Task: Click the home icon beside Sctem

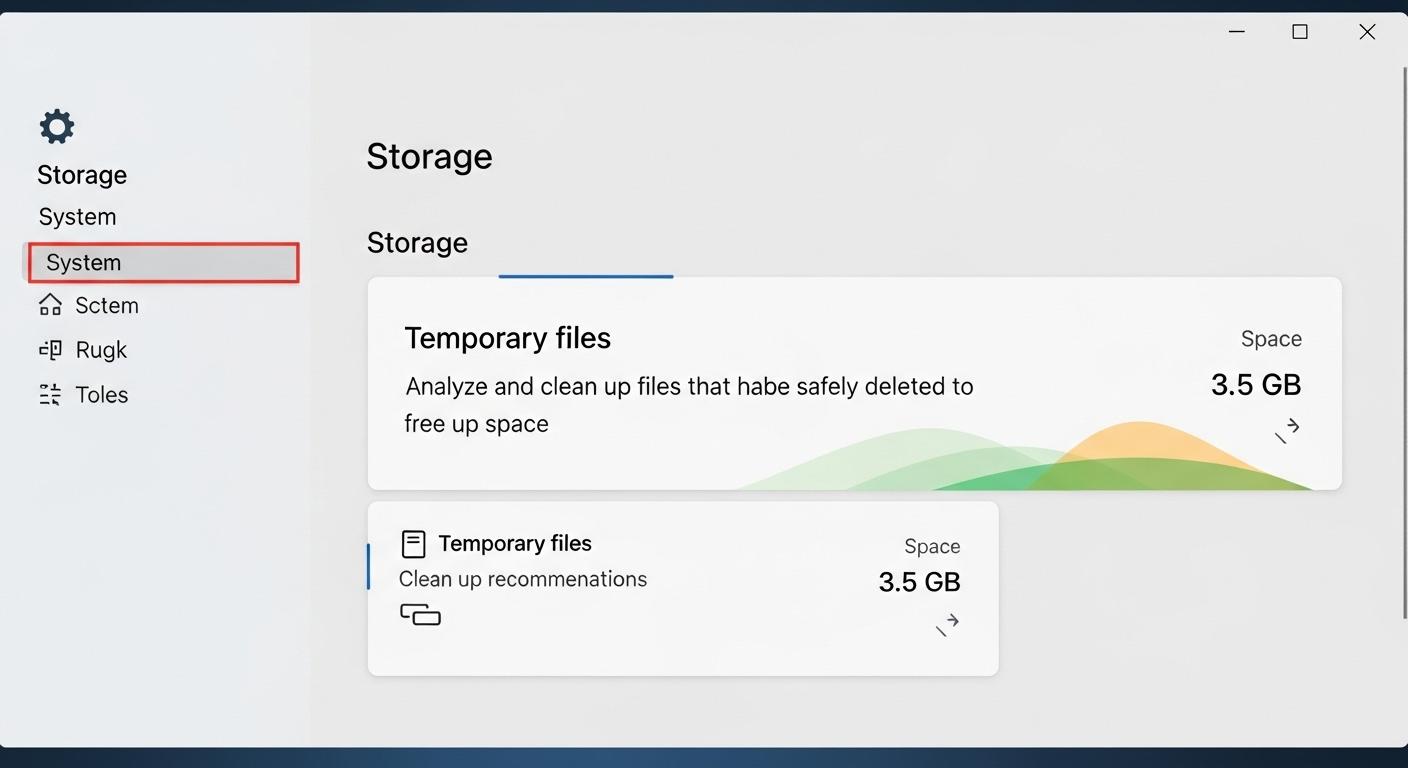Action: (50, 305)
